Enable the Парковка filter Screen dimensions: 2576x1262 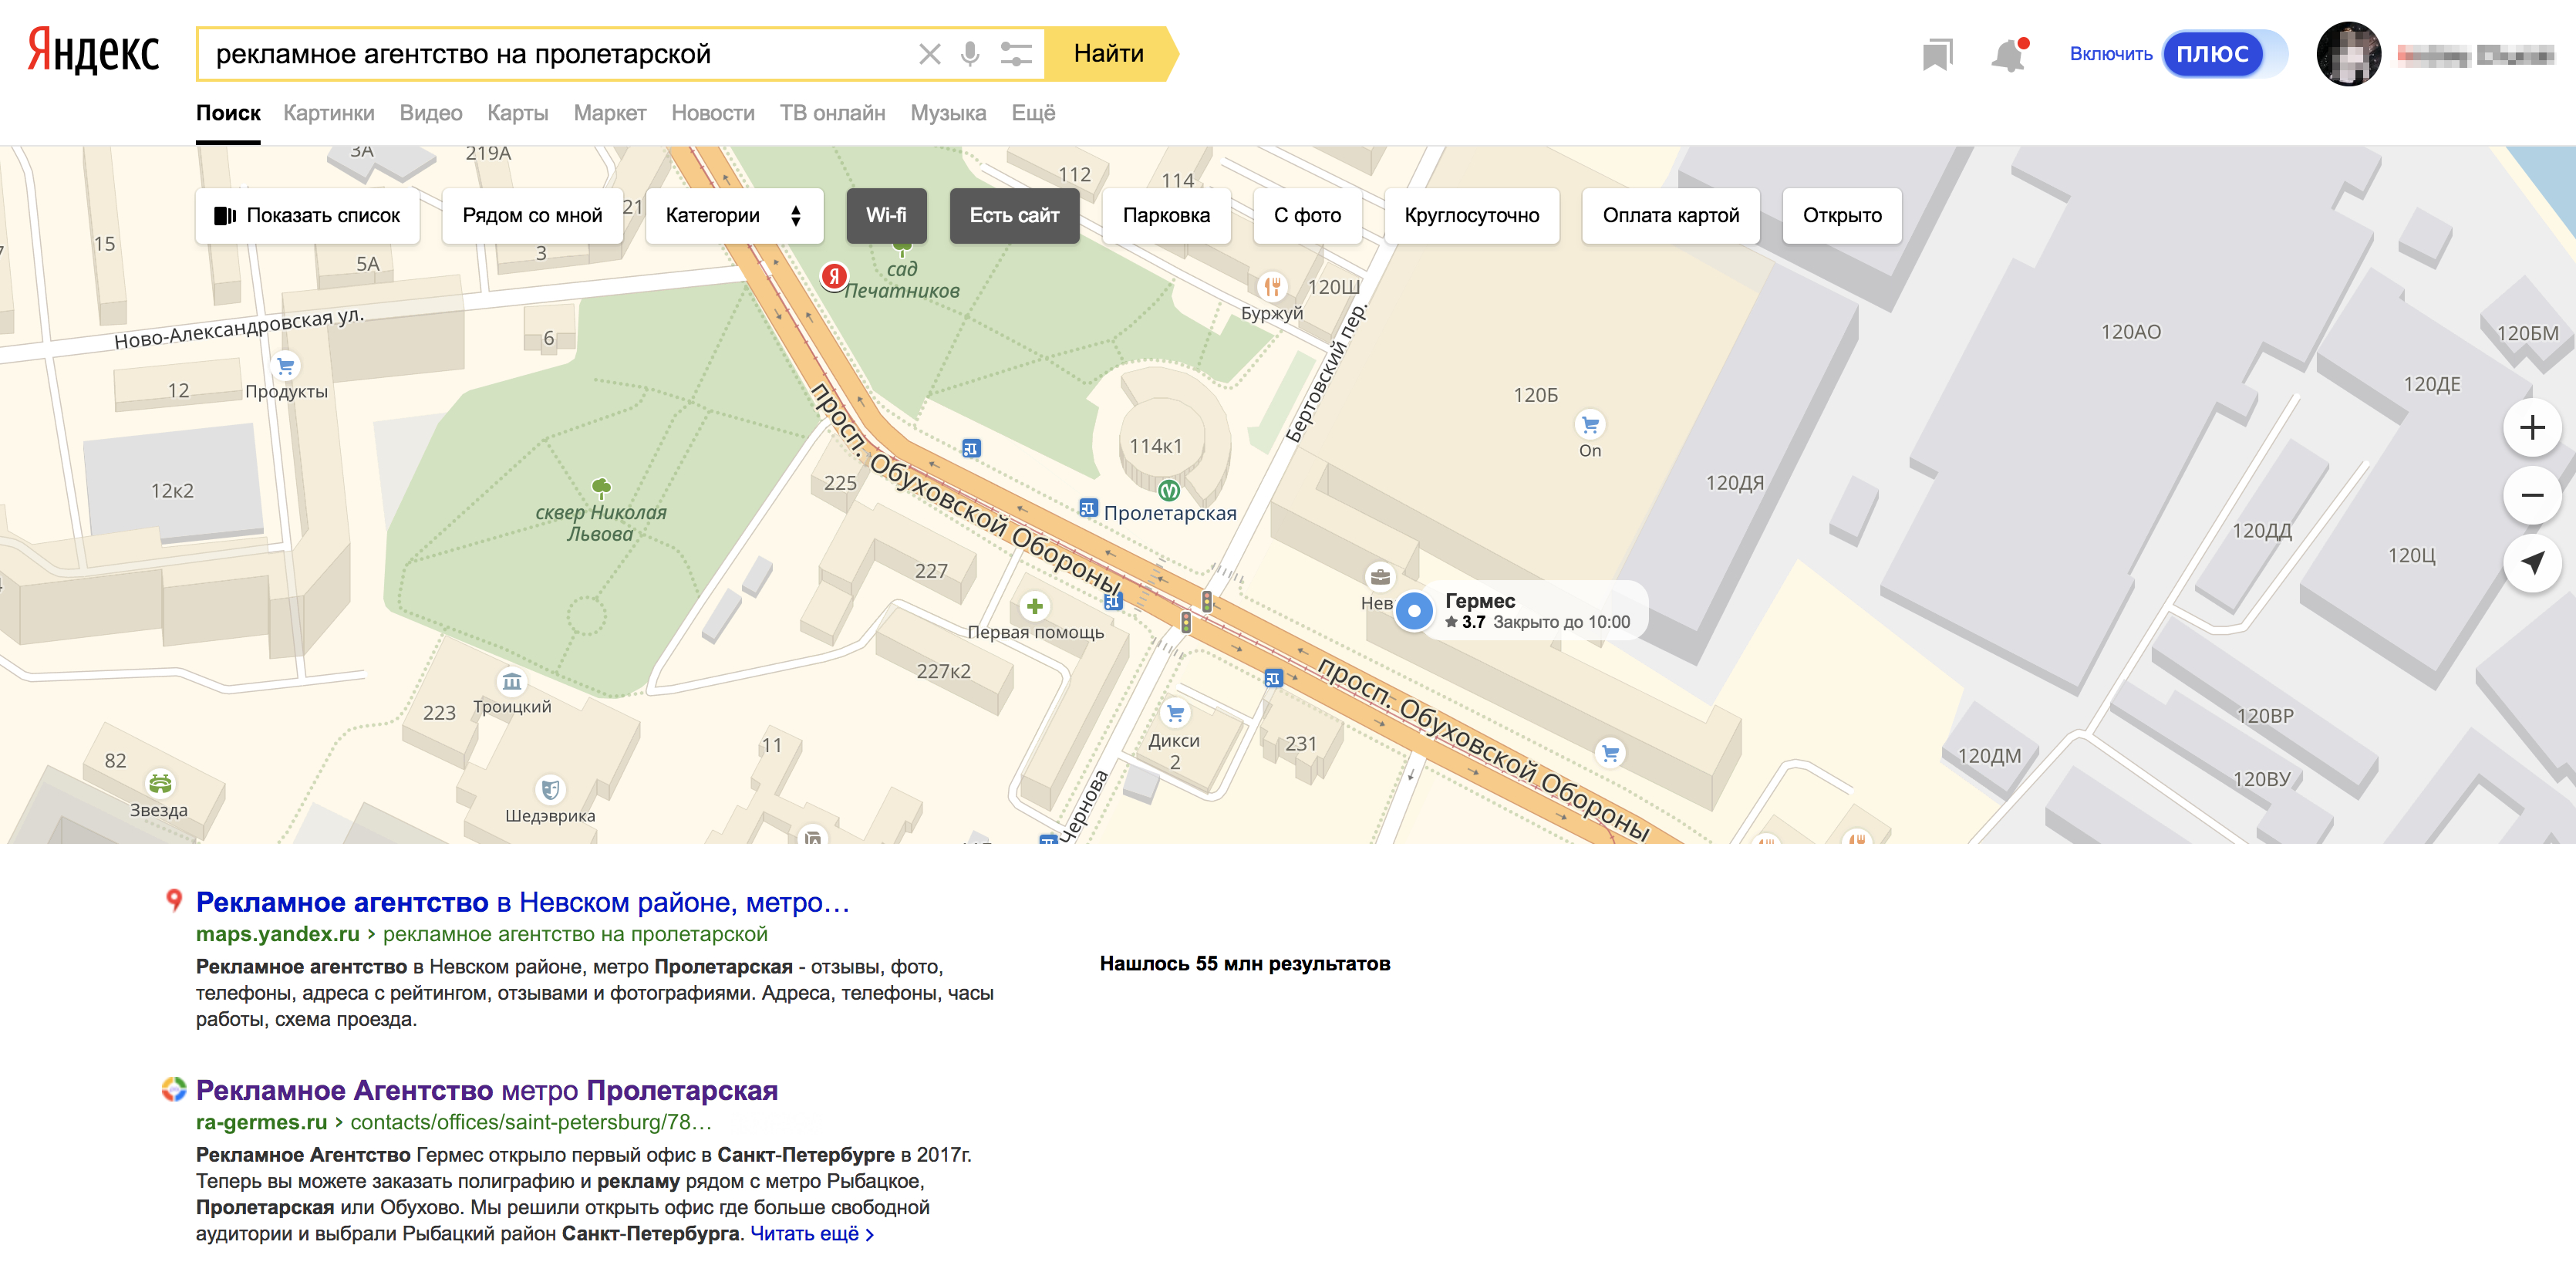1165,215
